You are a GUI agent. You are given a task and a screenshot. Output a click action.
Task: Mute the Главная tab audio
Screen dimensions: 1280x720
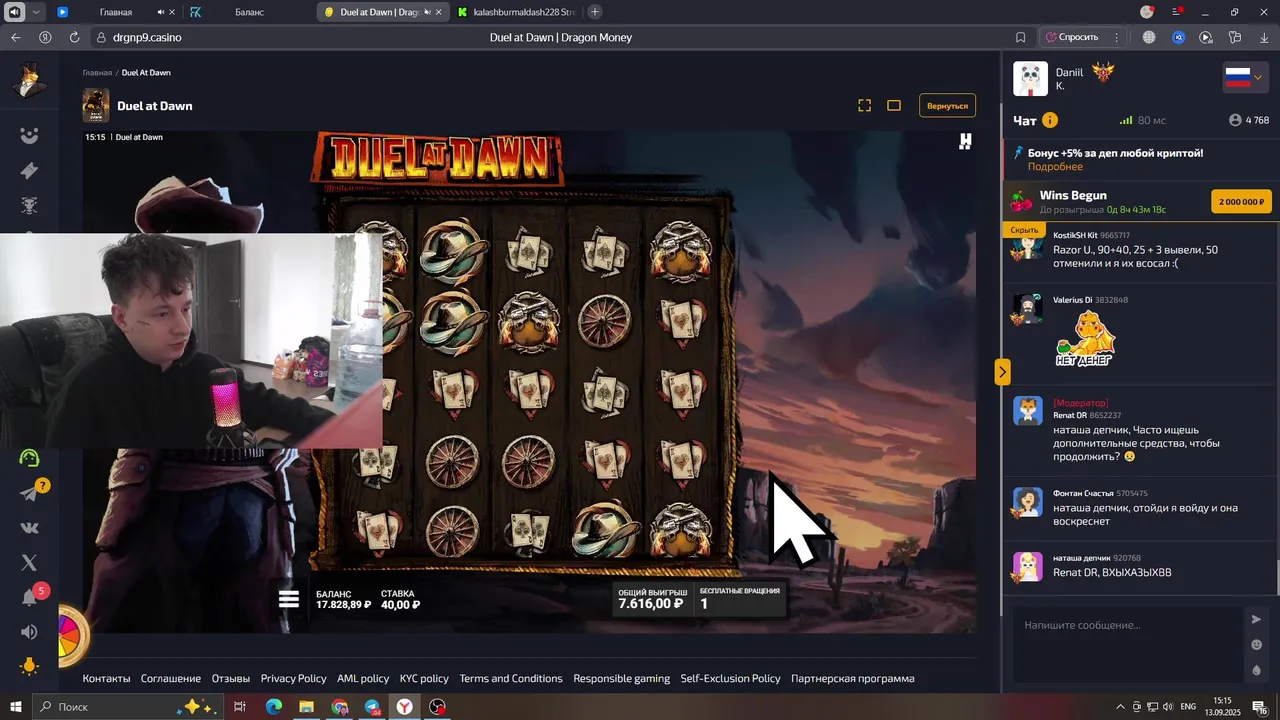[160, 12]
